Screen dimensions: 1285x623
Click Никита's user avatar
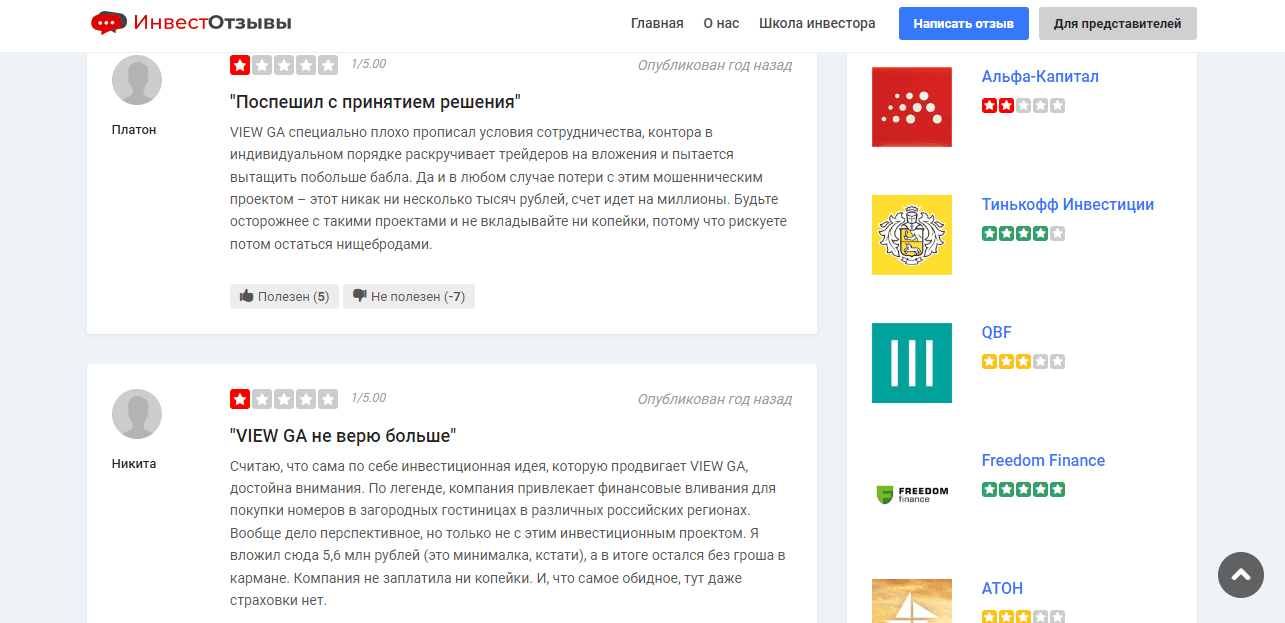[137, 414]
